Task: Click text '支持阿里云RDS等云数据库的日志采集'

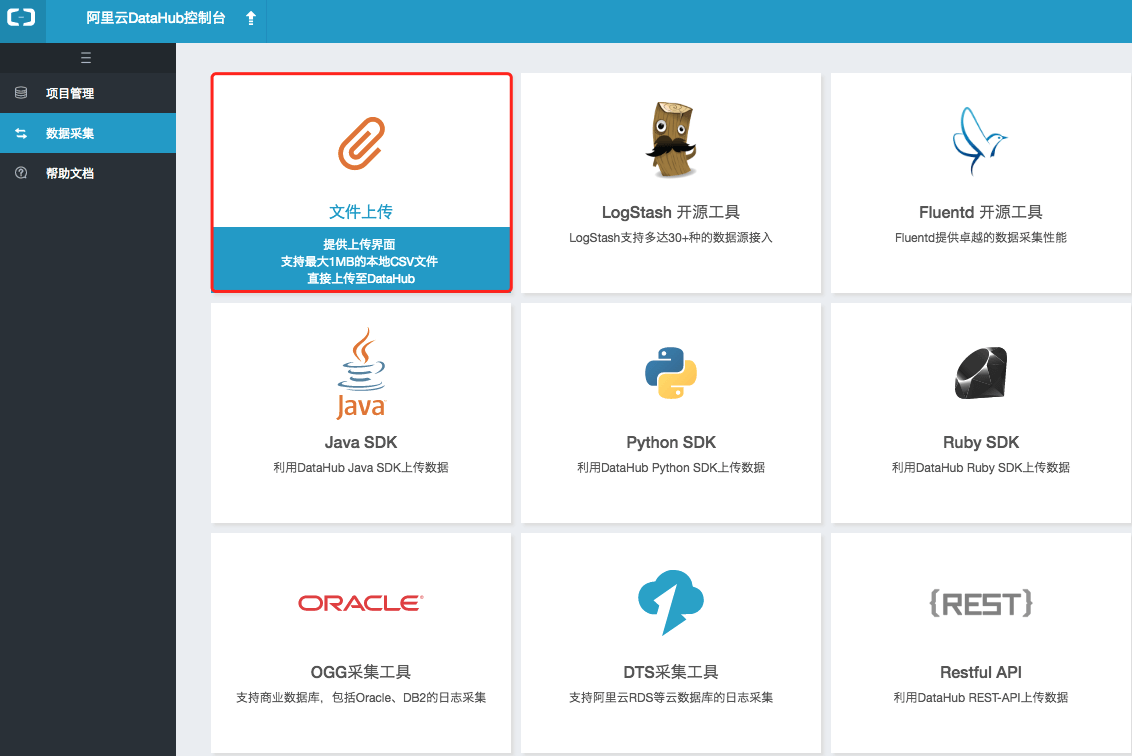Action: 671,698
